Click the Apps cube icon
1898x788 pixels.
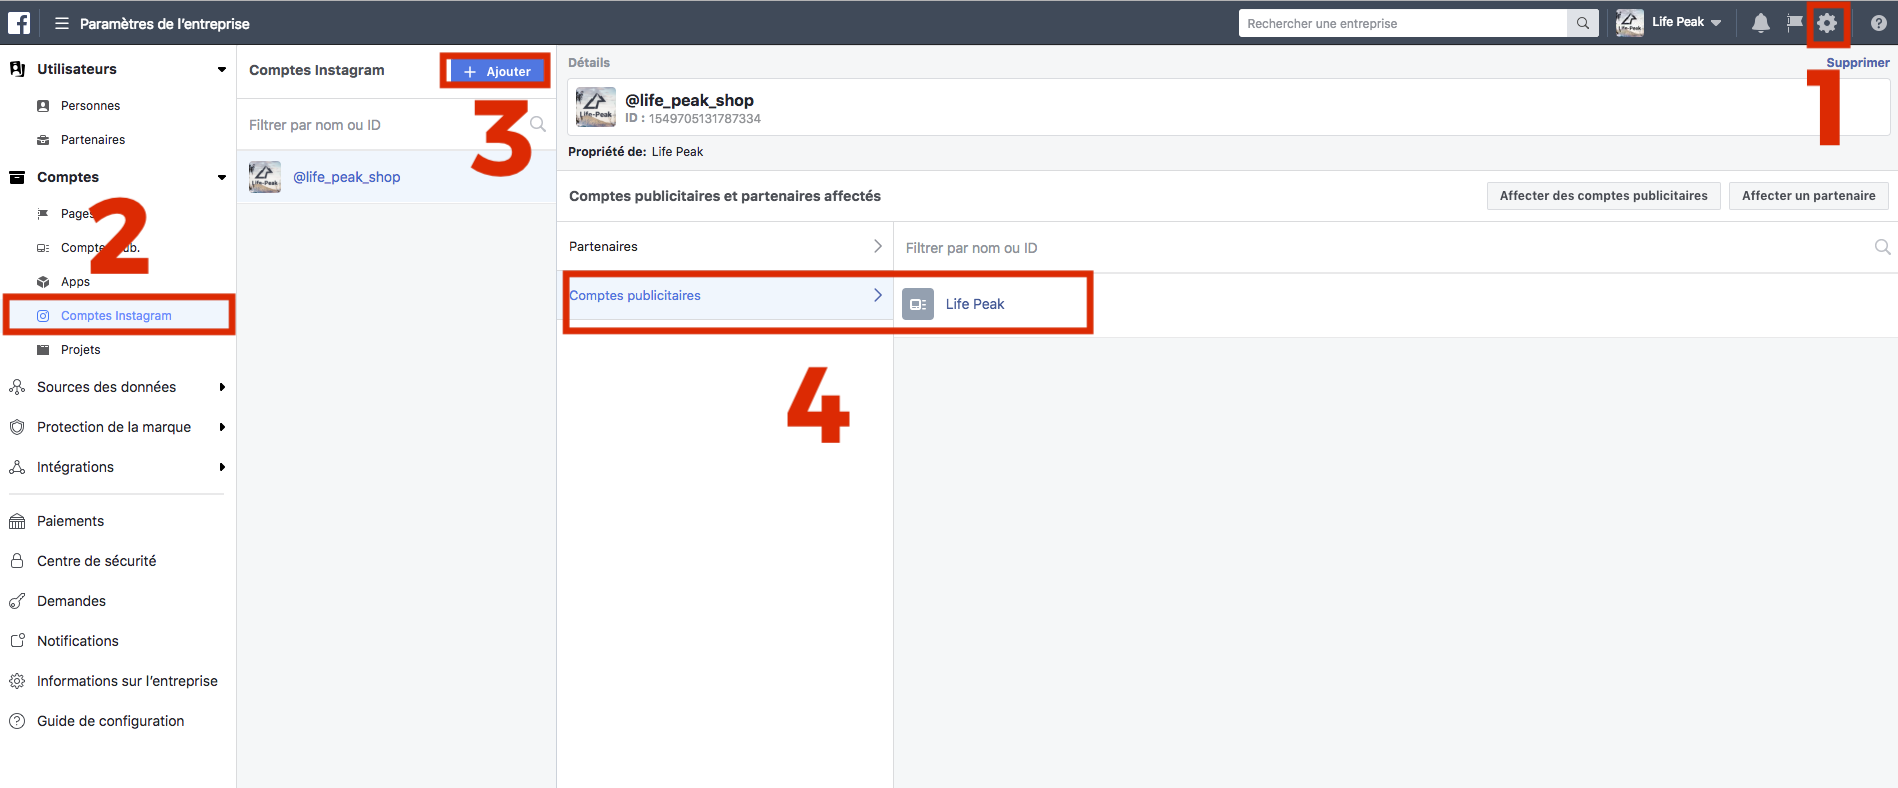pos(43,282)
